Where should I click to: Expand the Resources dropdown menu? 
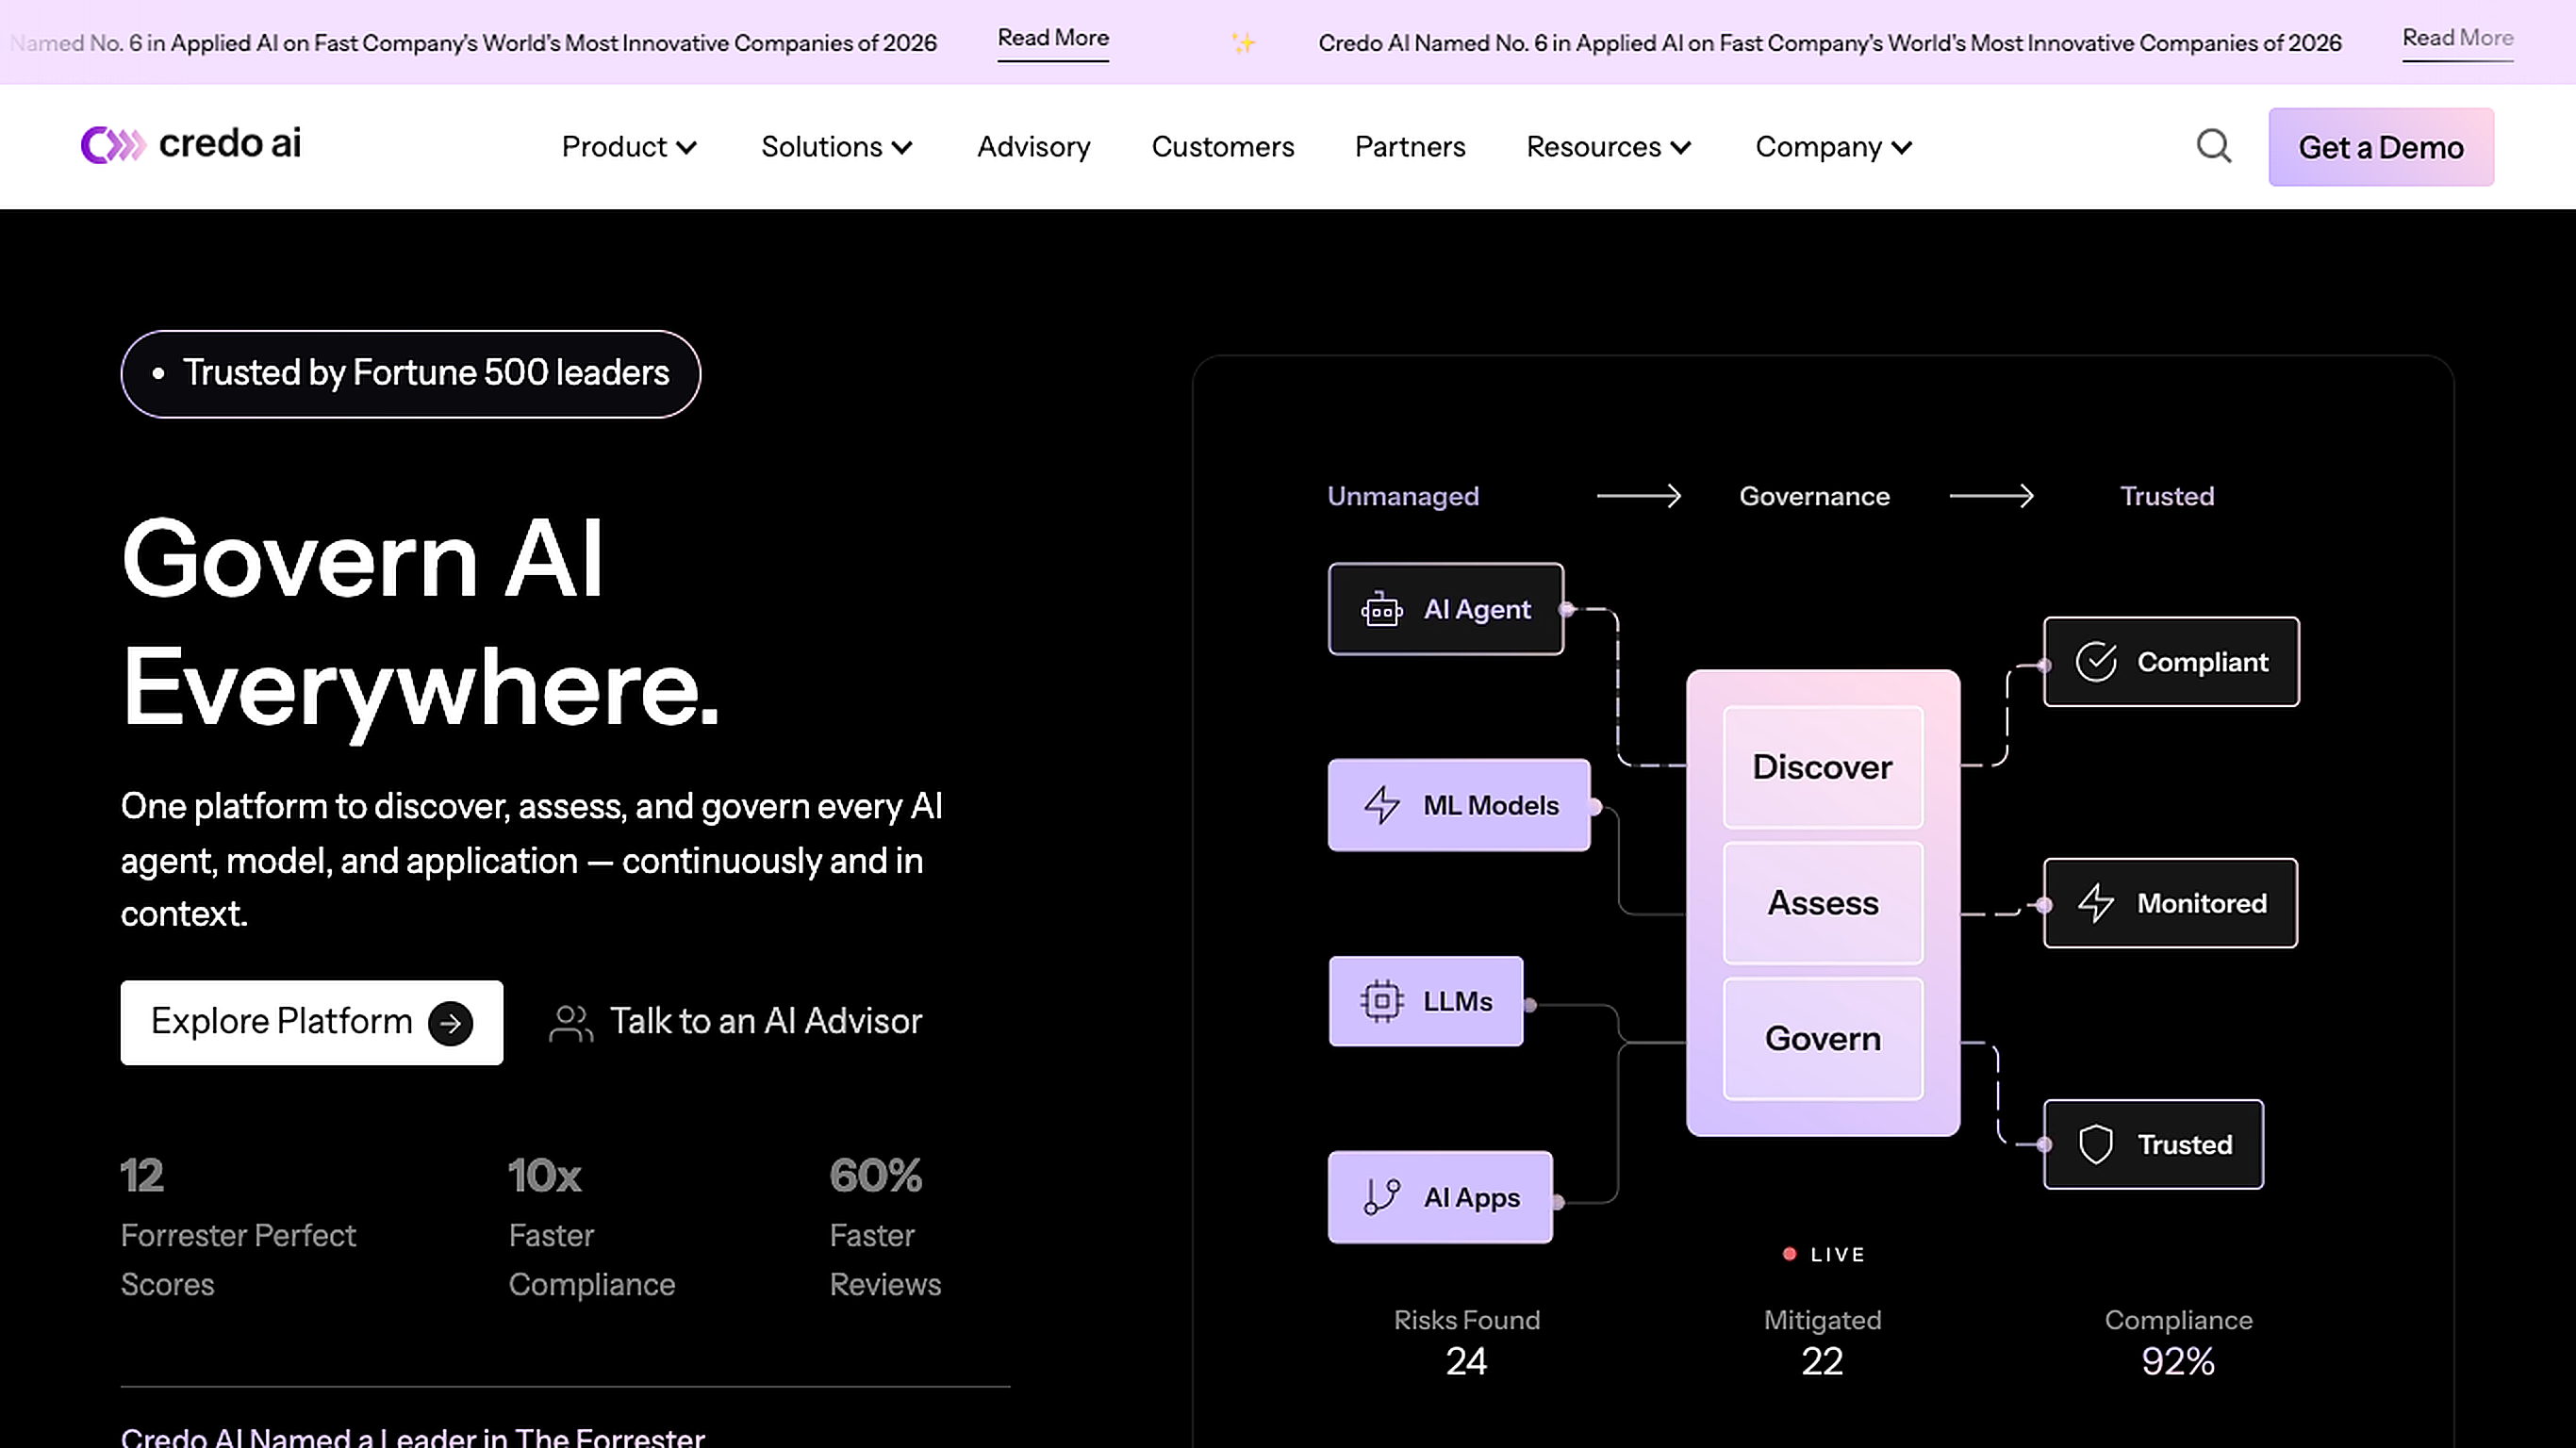pyautogui.click(x=1609, y=147)
